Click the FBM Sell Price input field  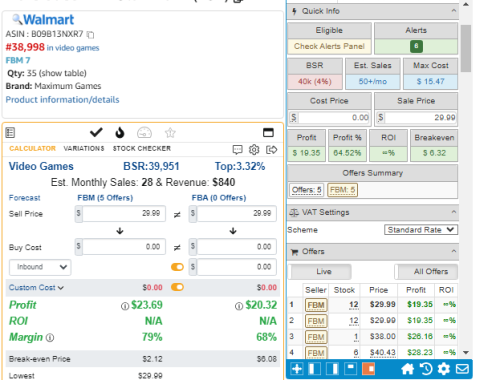(x=124, y=213)
